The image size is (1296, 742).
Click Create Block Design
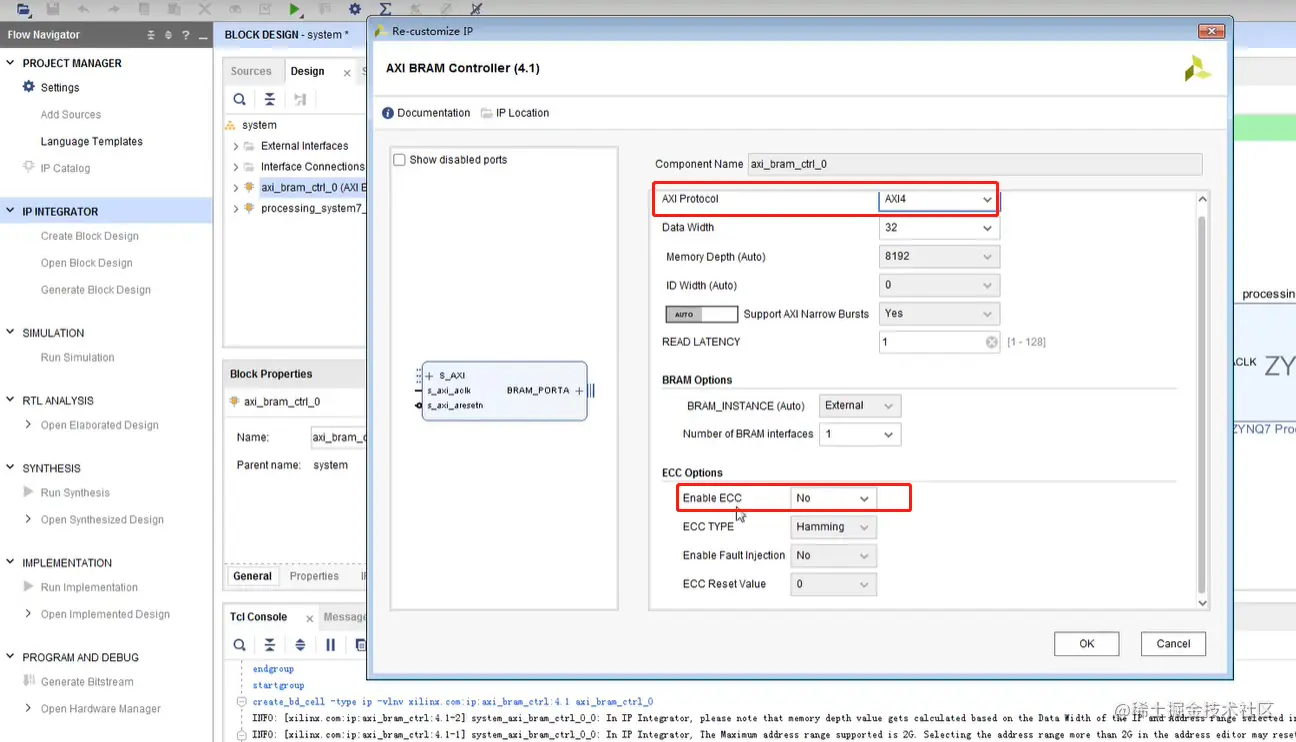pyautogui.click(x=90, y=236)
